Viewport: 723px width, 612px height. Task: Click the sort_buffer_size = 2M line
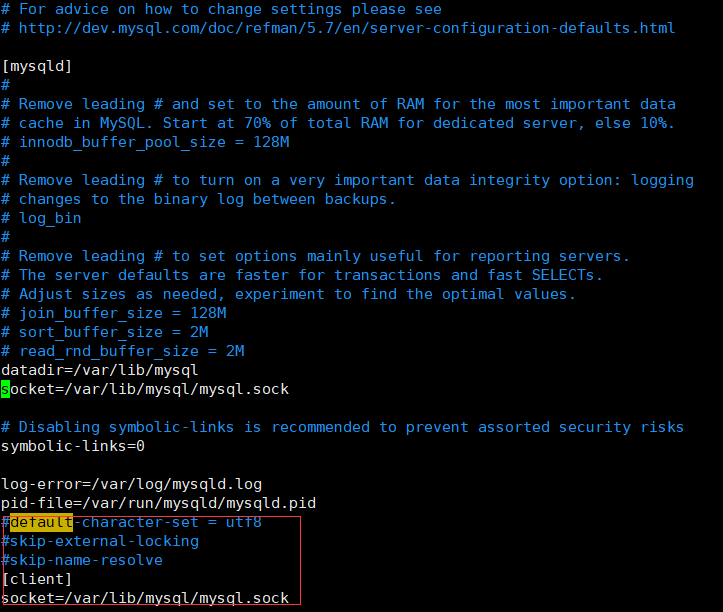point(112,332)
